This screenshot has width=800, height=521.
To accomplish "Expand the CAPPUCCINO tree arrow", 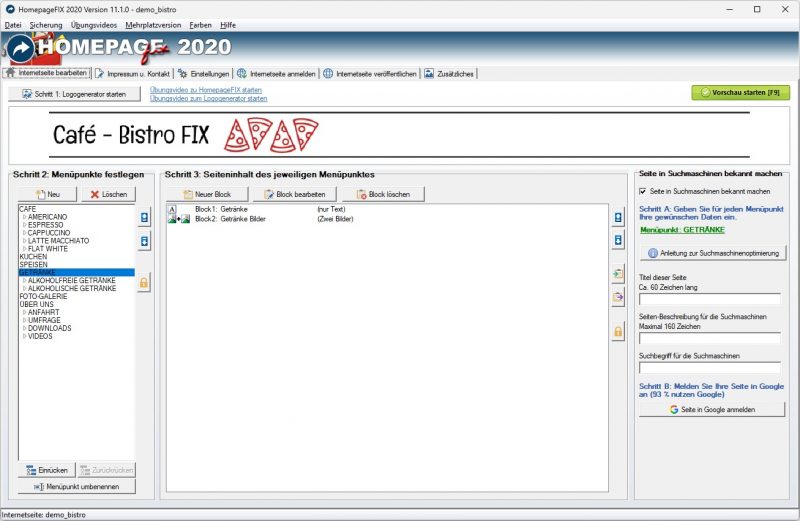I will tap(24, 233).
